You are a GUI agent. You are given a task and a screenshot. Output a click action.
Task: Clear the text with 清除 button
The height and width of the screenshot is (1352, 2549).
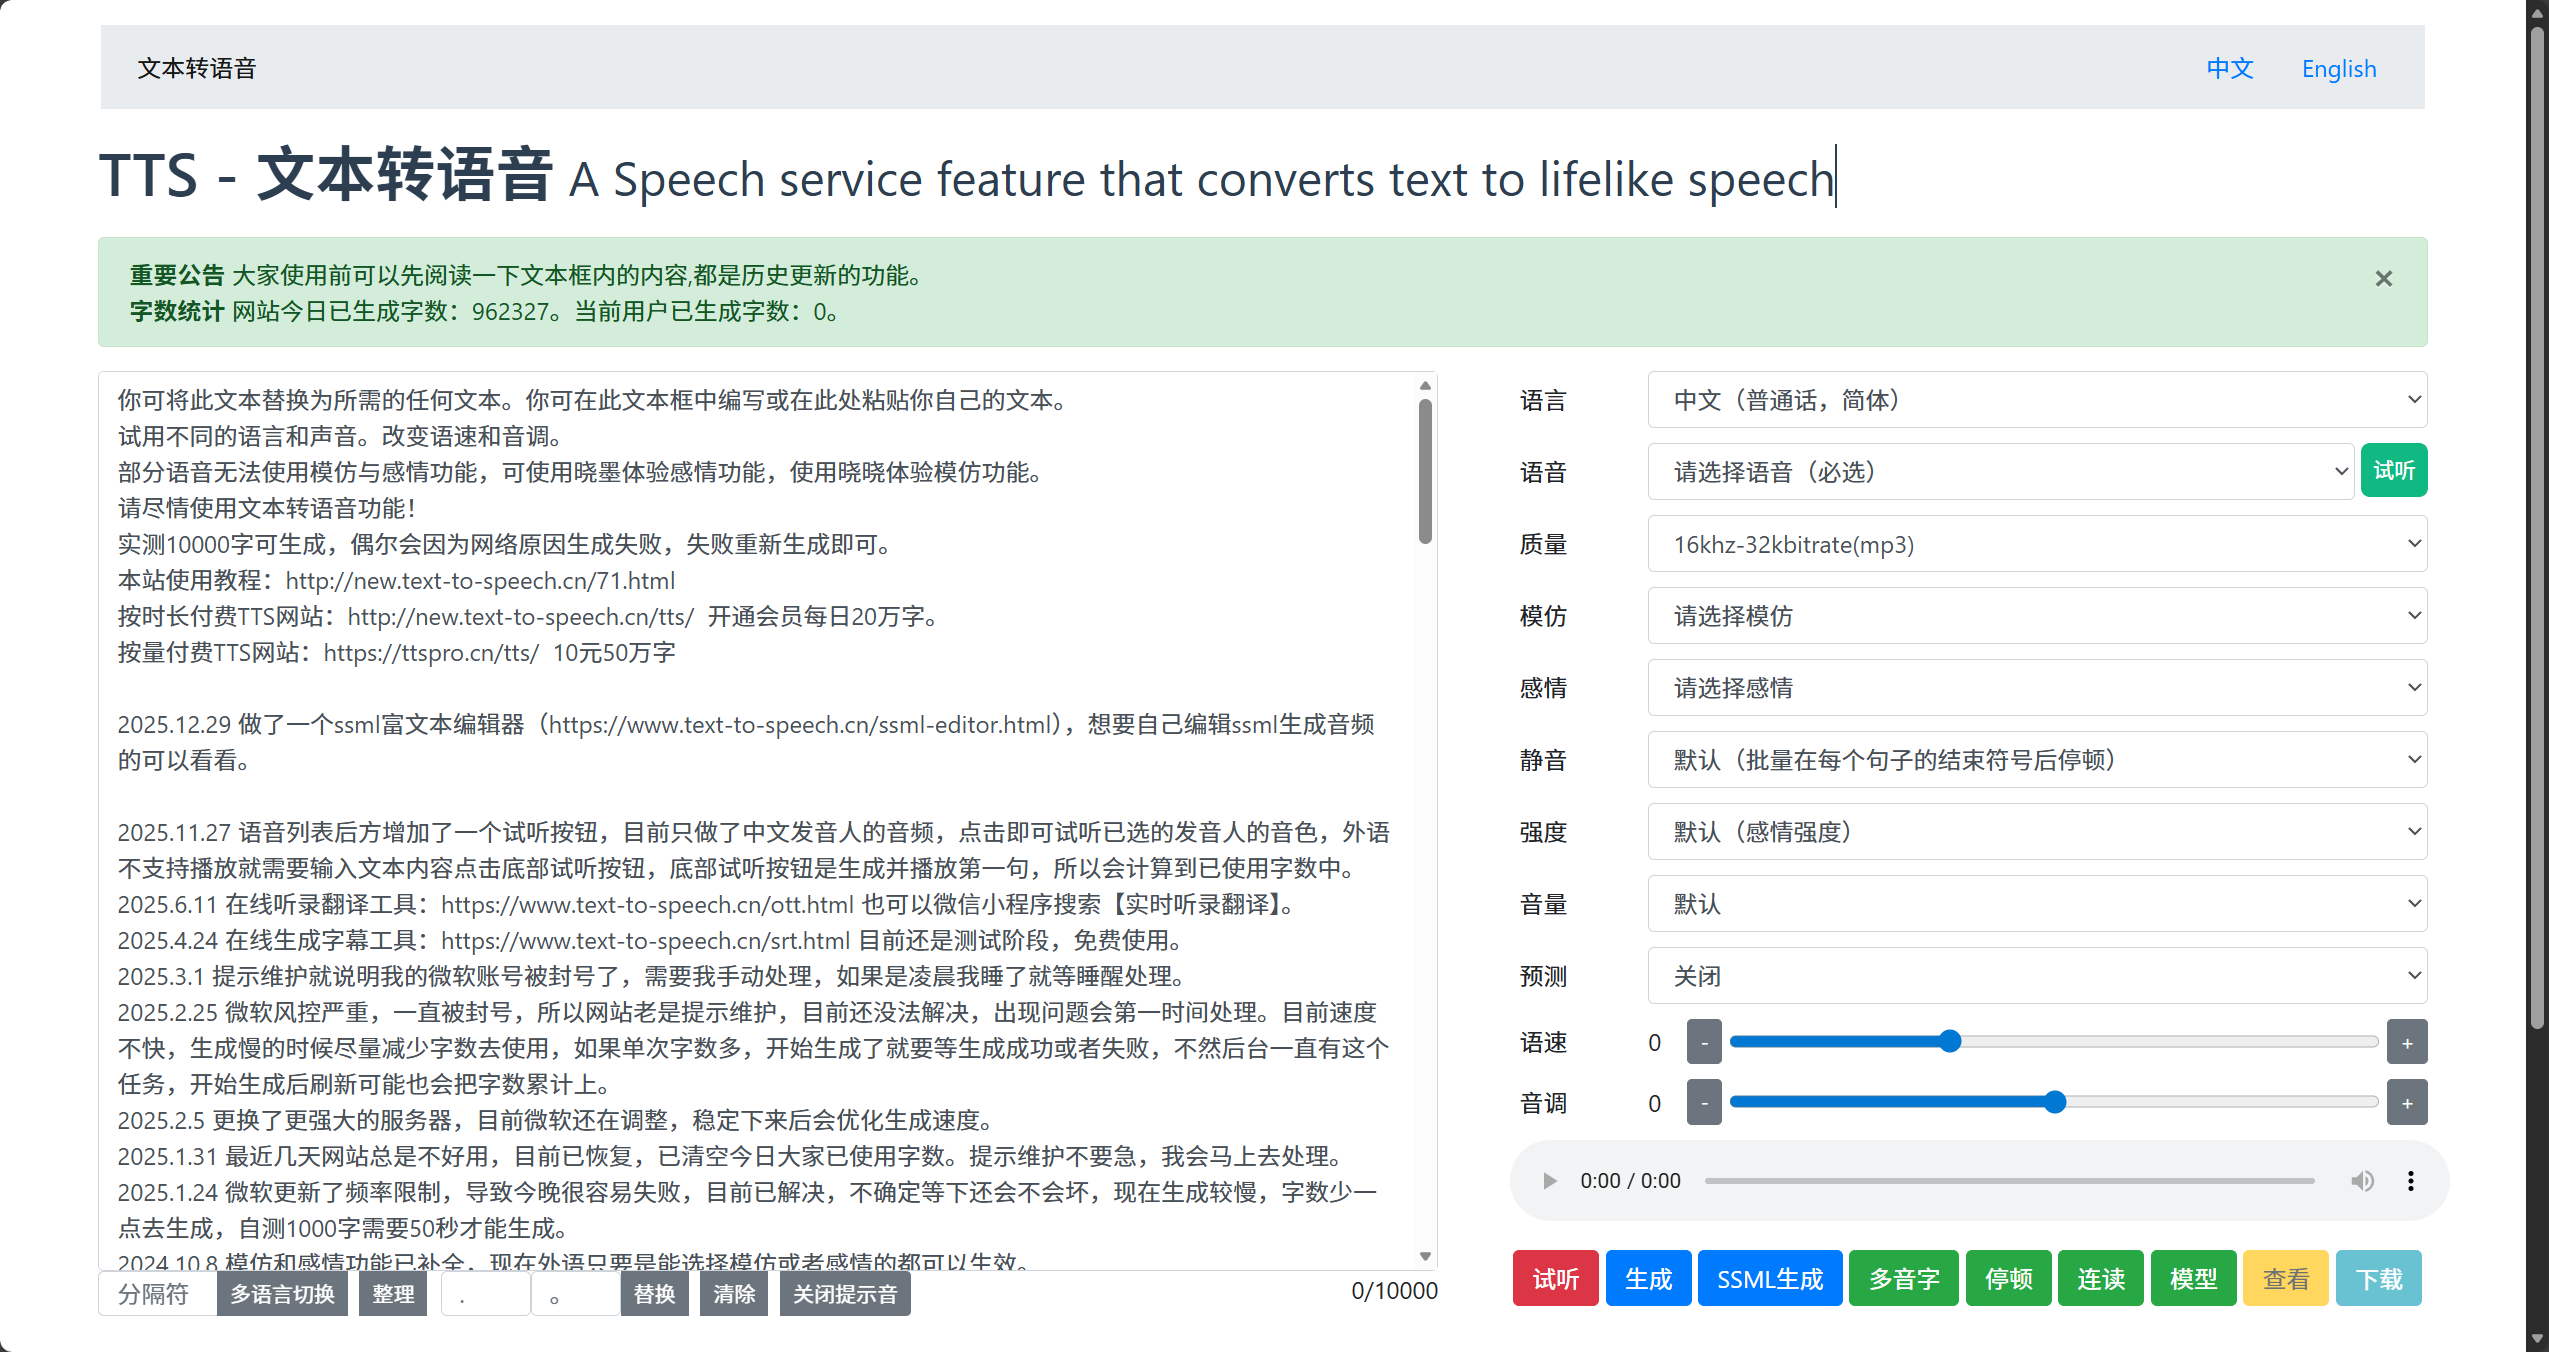coord(733,1293)
